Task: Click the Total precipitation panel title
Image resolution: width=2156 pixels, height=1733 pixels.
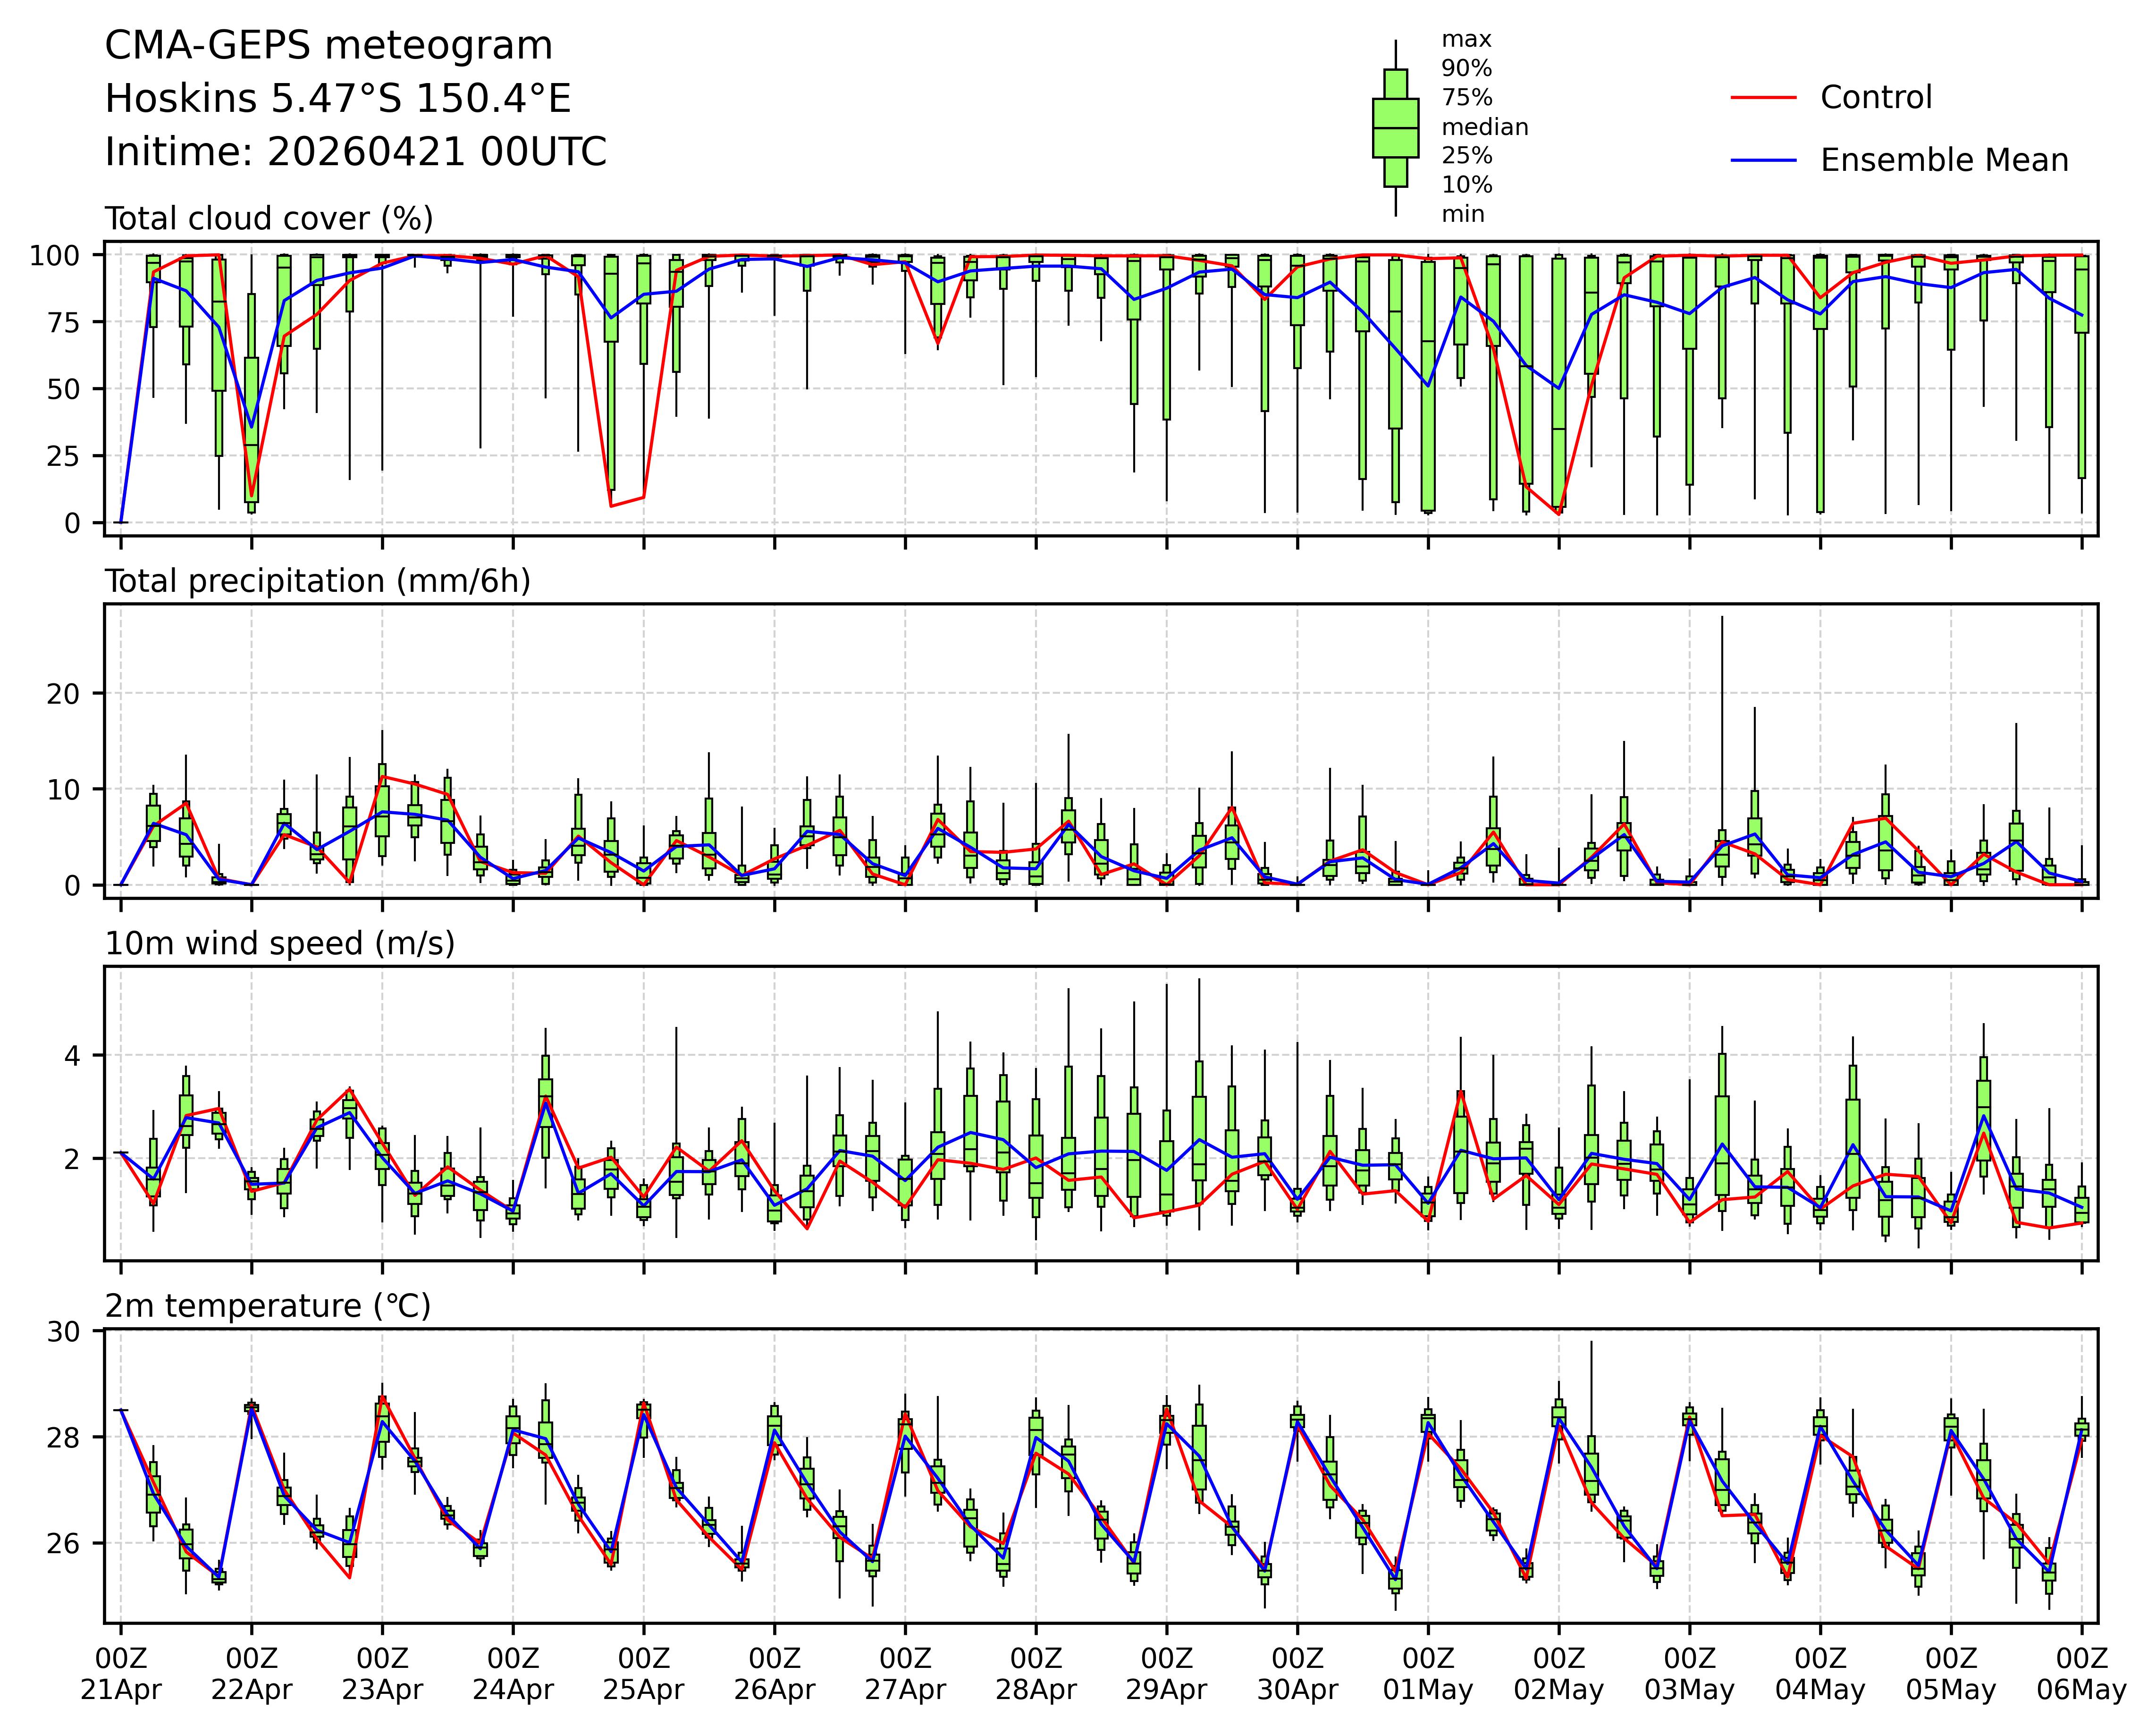Action: [x=317, y=581]
